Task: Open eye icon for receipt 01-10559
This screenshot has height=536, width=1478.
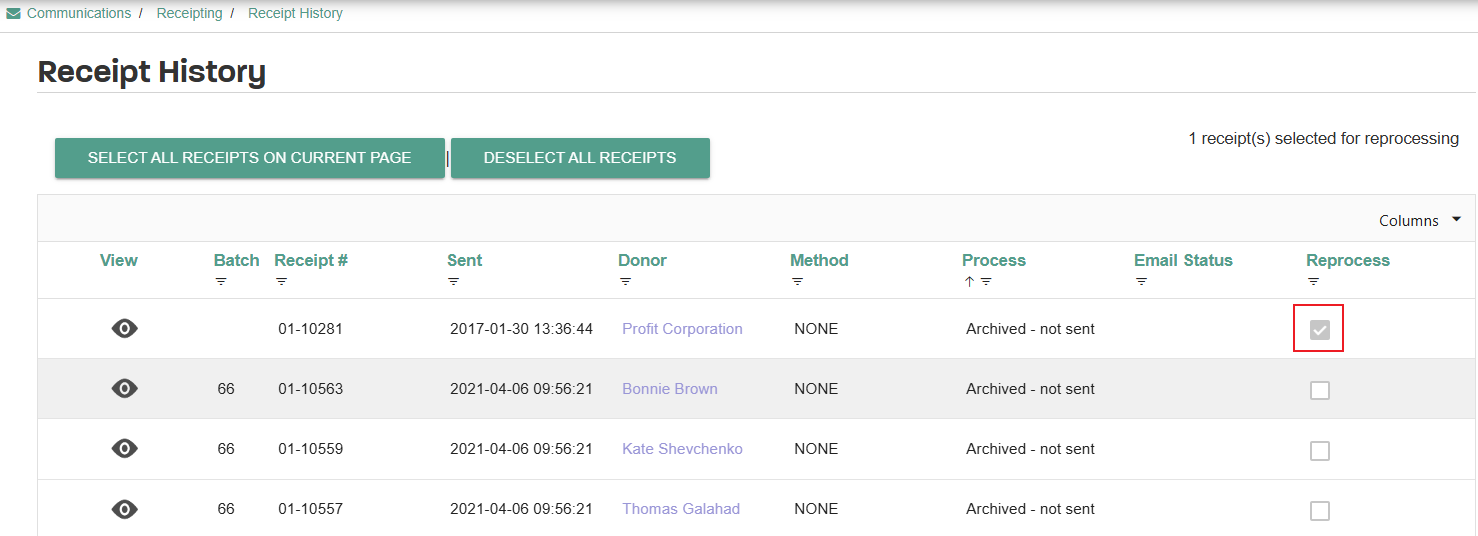Action: point(124,448)
